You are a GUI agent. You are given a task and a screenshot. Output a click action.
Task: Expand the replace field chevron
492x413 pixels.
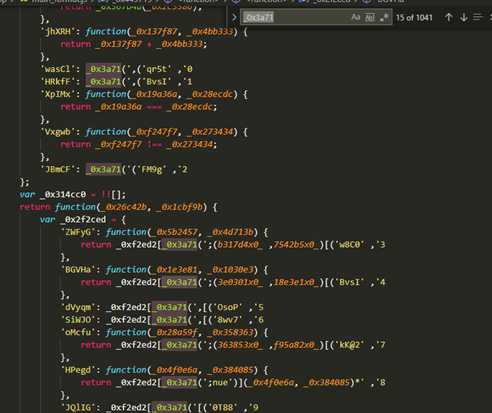[234, 17]
